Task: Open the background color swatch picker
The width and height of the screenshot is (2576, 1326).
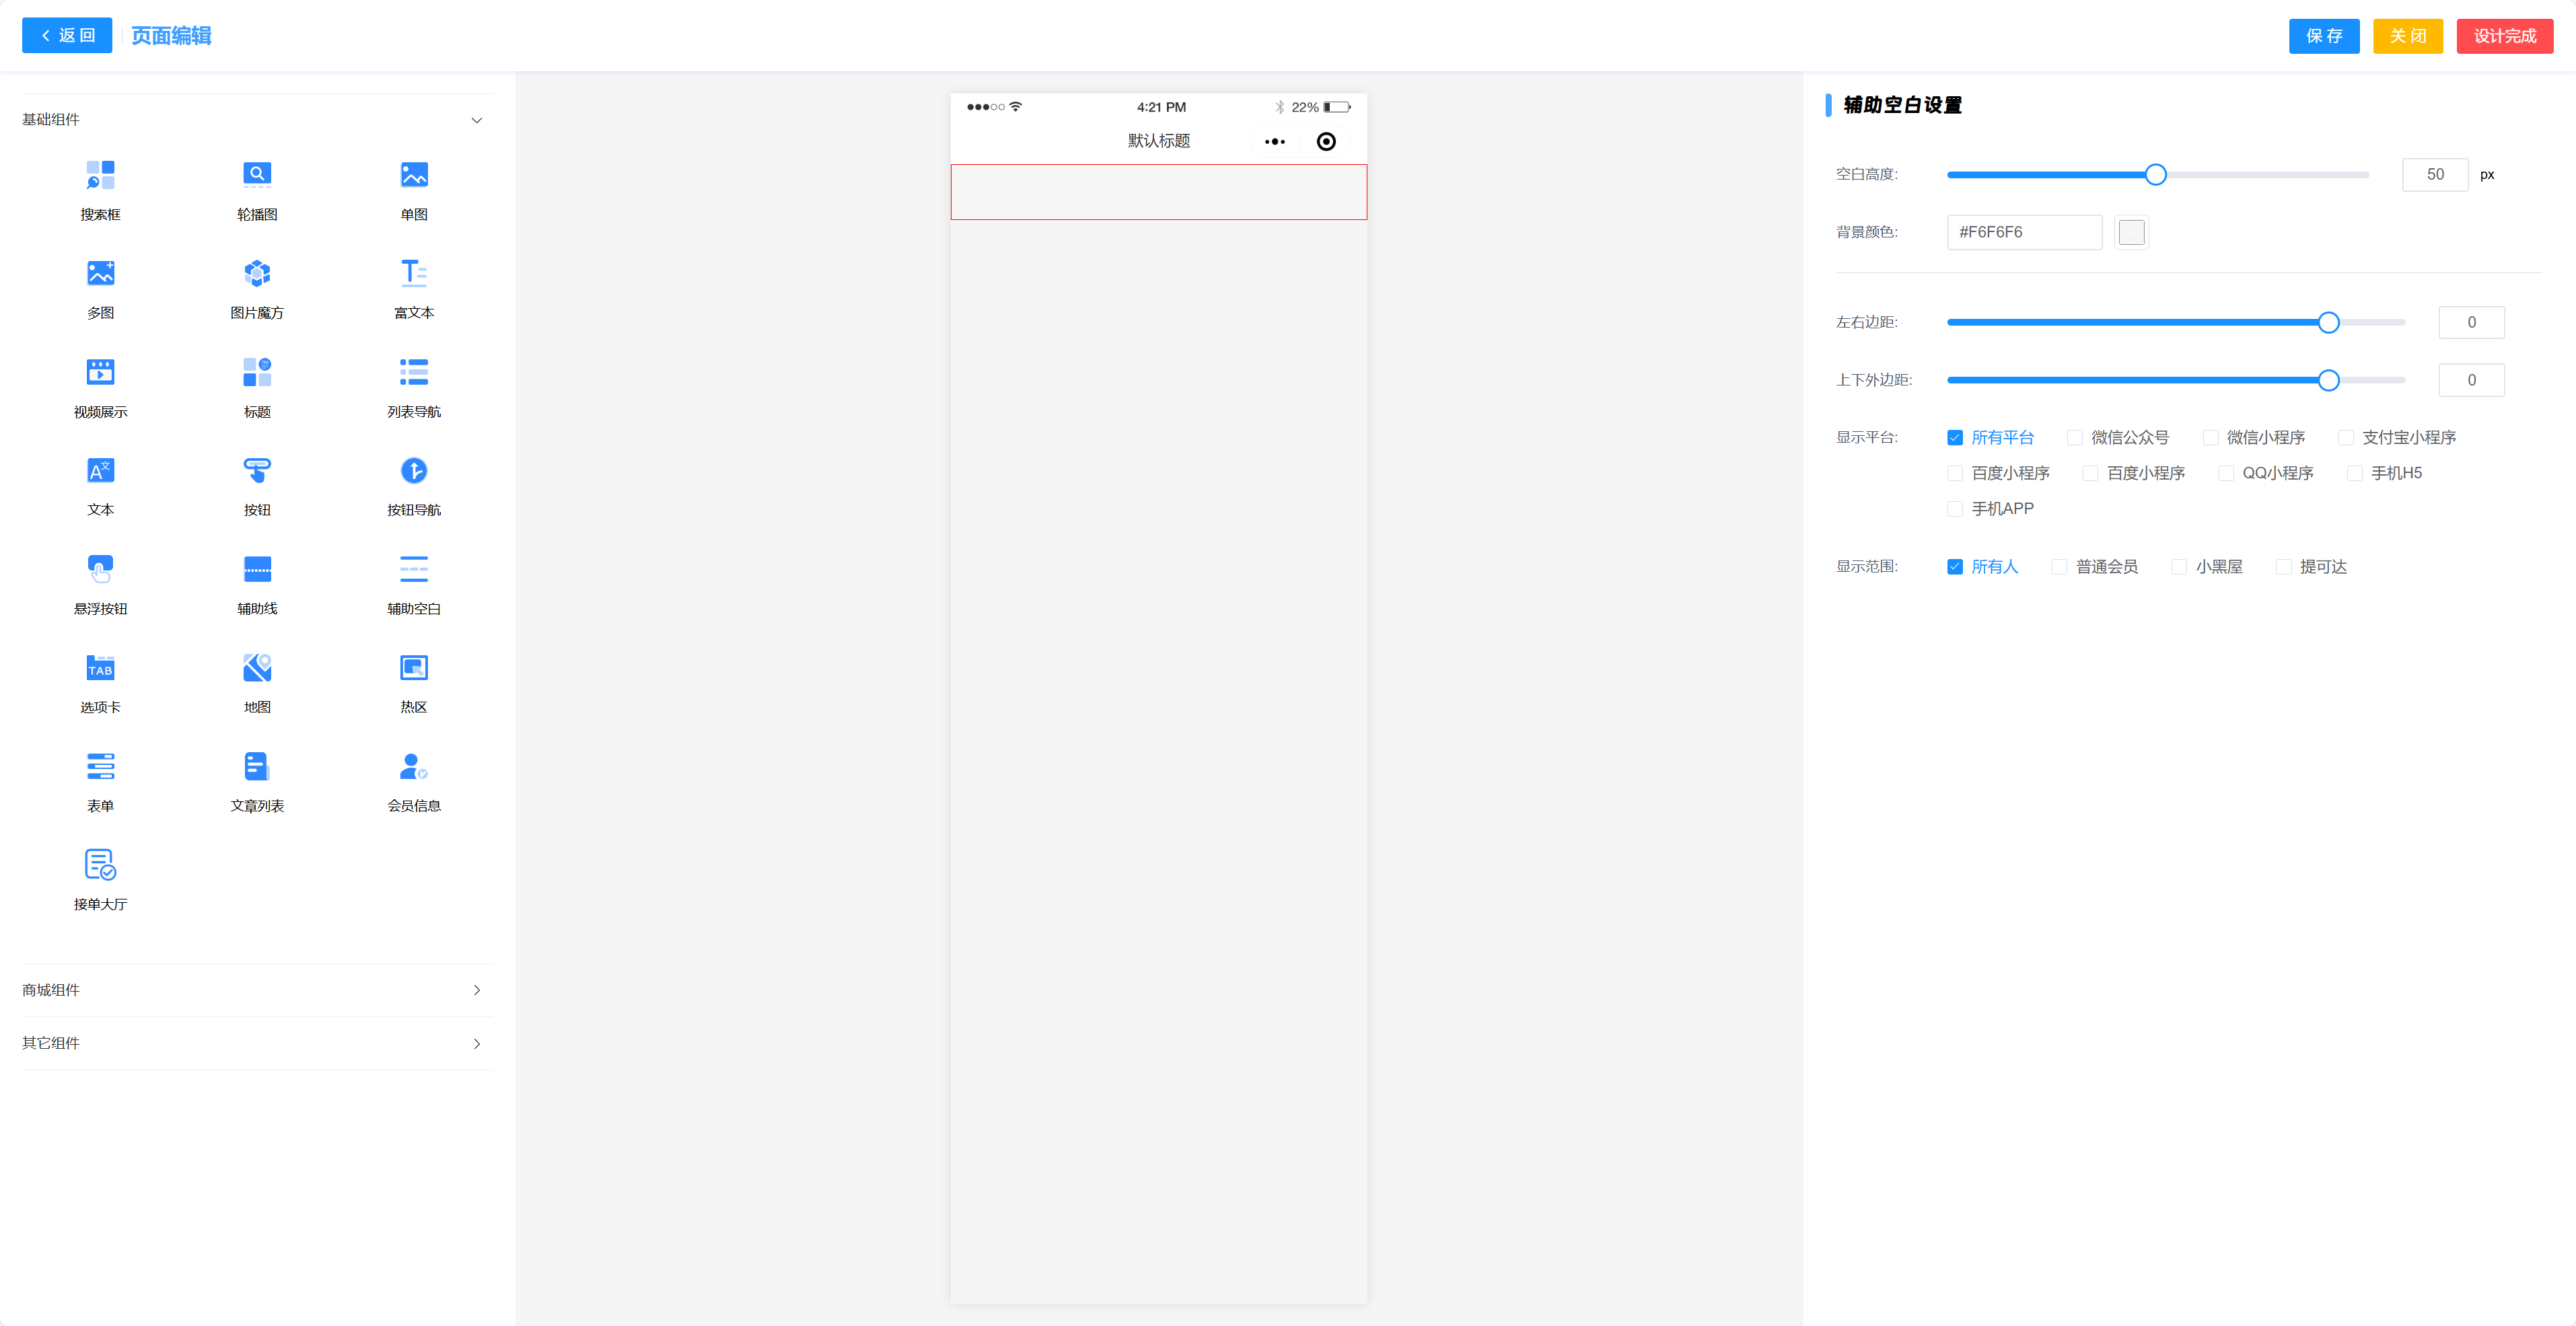Action: point(2131,232)
